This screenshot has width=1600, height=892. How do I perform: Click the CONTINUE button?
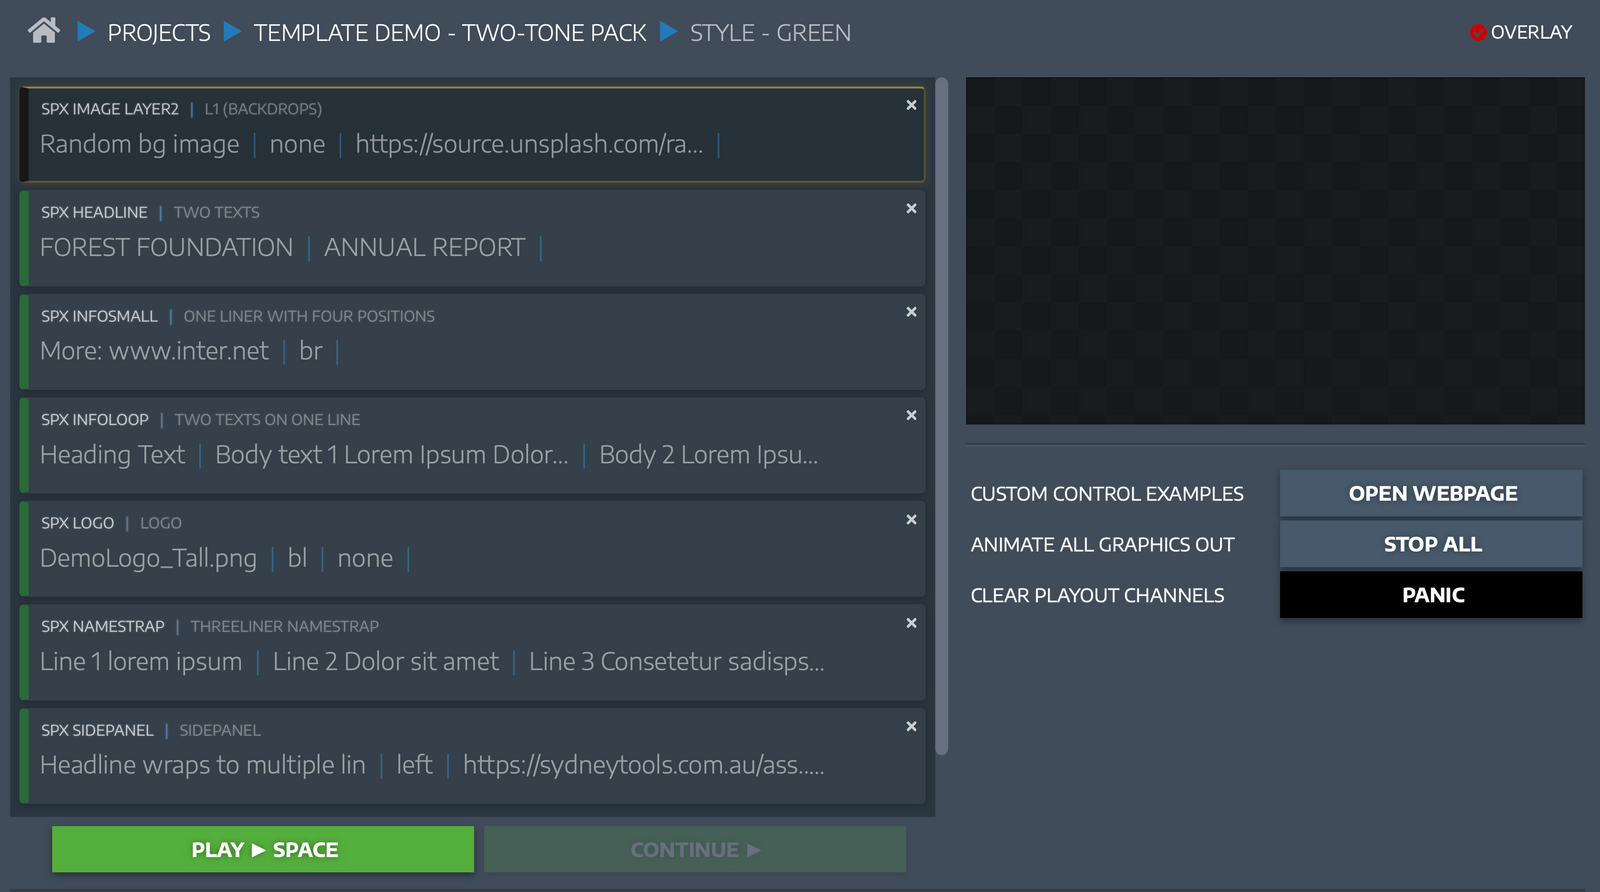(x=695, y=850)
